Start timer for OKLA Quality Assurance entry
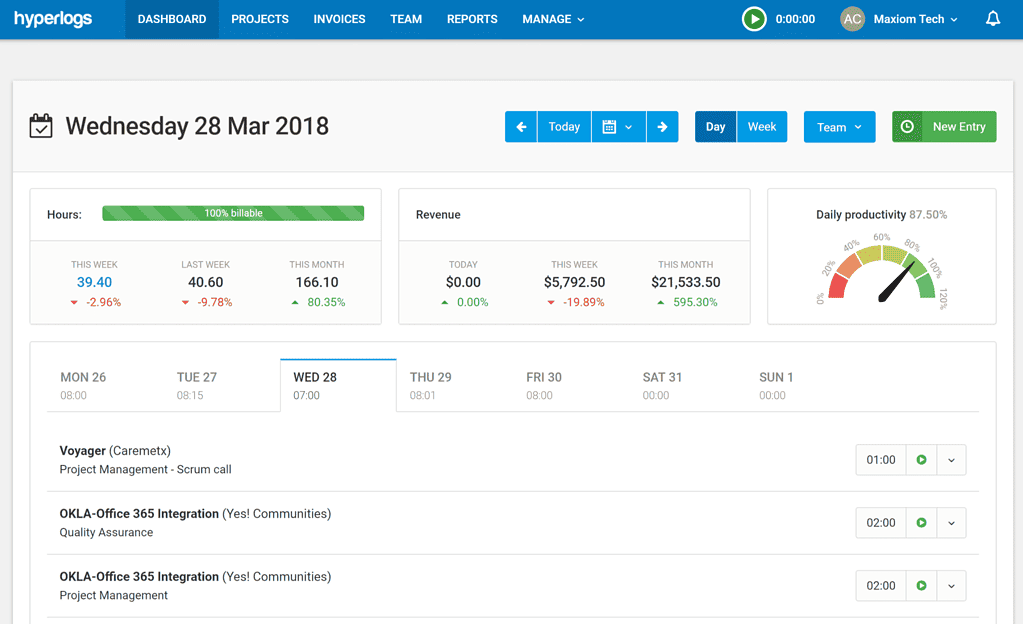 click(921, 523)
